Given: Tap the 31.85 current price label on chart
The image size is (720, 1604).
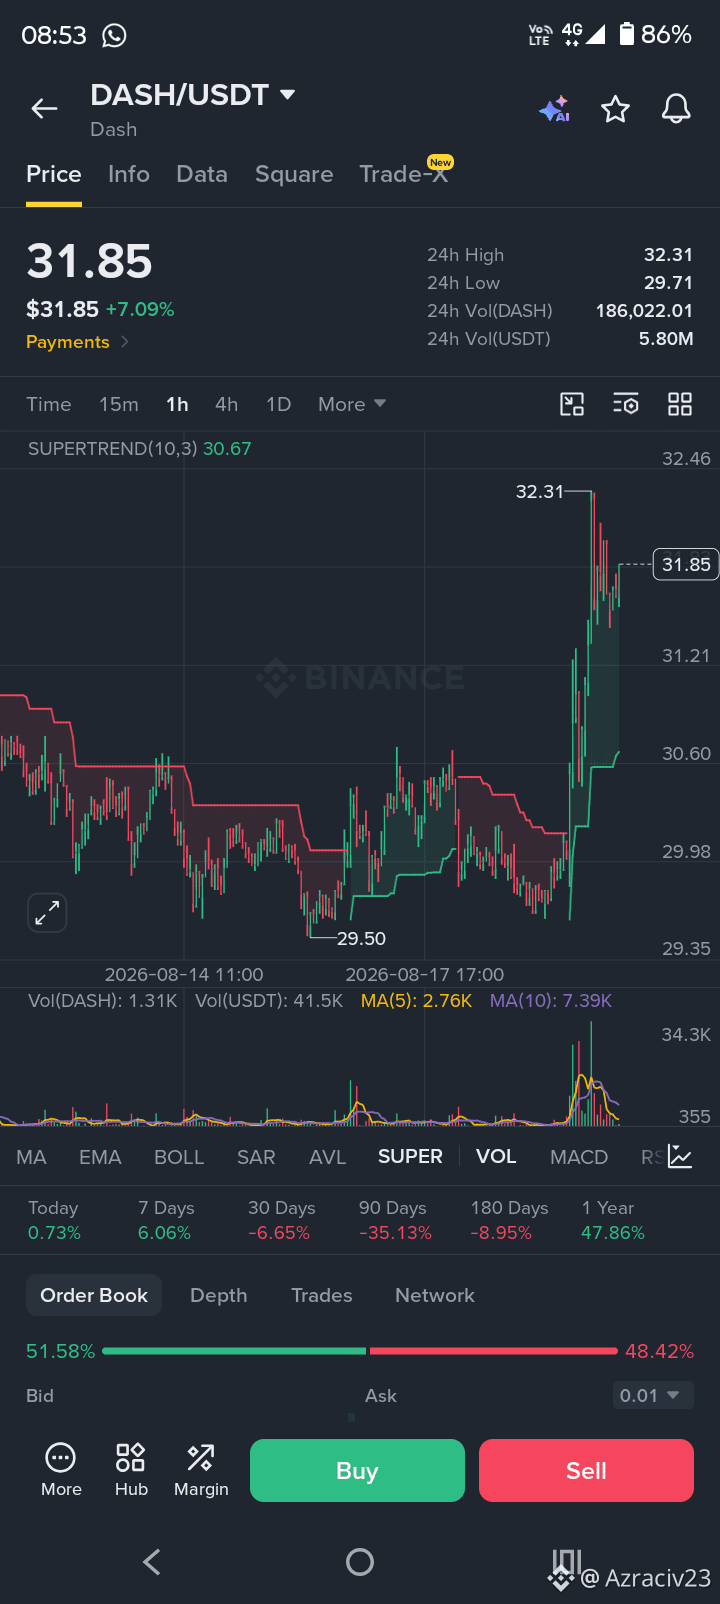Looking at the screenshot, I should pyautogui.click(x=686, y=564).
